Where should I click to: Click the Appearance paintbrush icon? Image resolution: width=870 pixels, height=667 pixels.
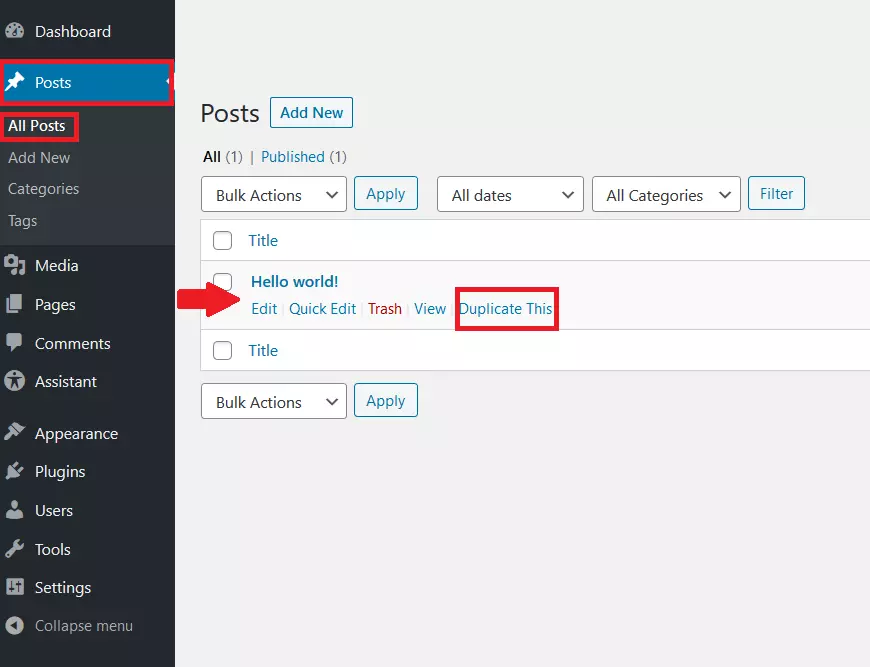pyautogui.click(x=14, y=432)
